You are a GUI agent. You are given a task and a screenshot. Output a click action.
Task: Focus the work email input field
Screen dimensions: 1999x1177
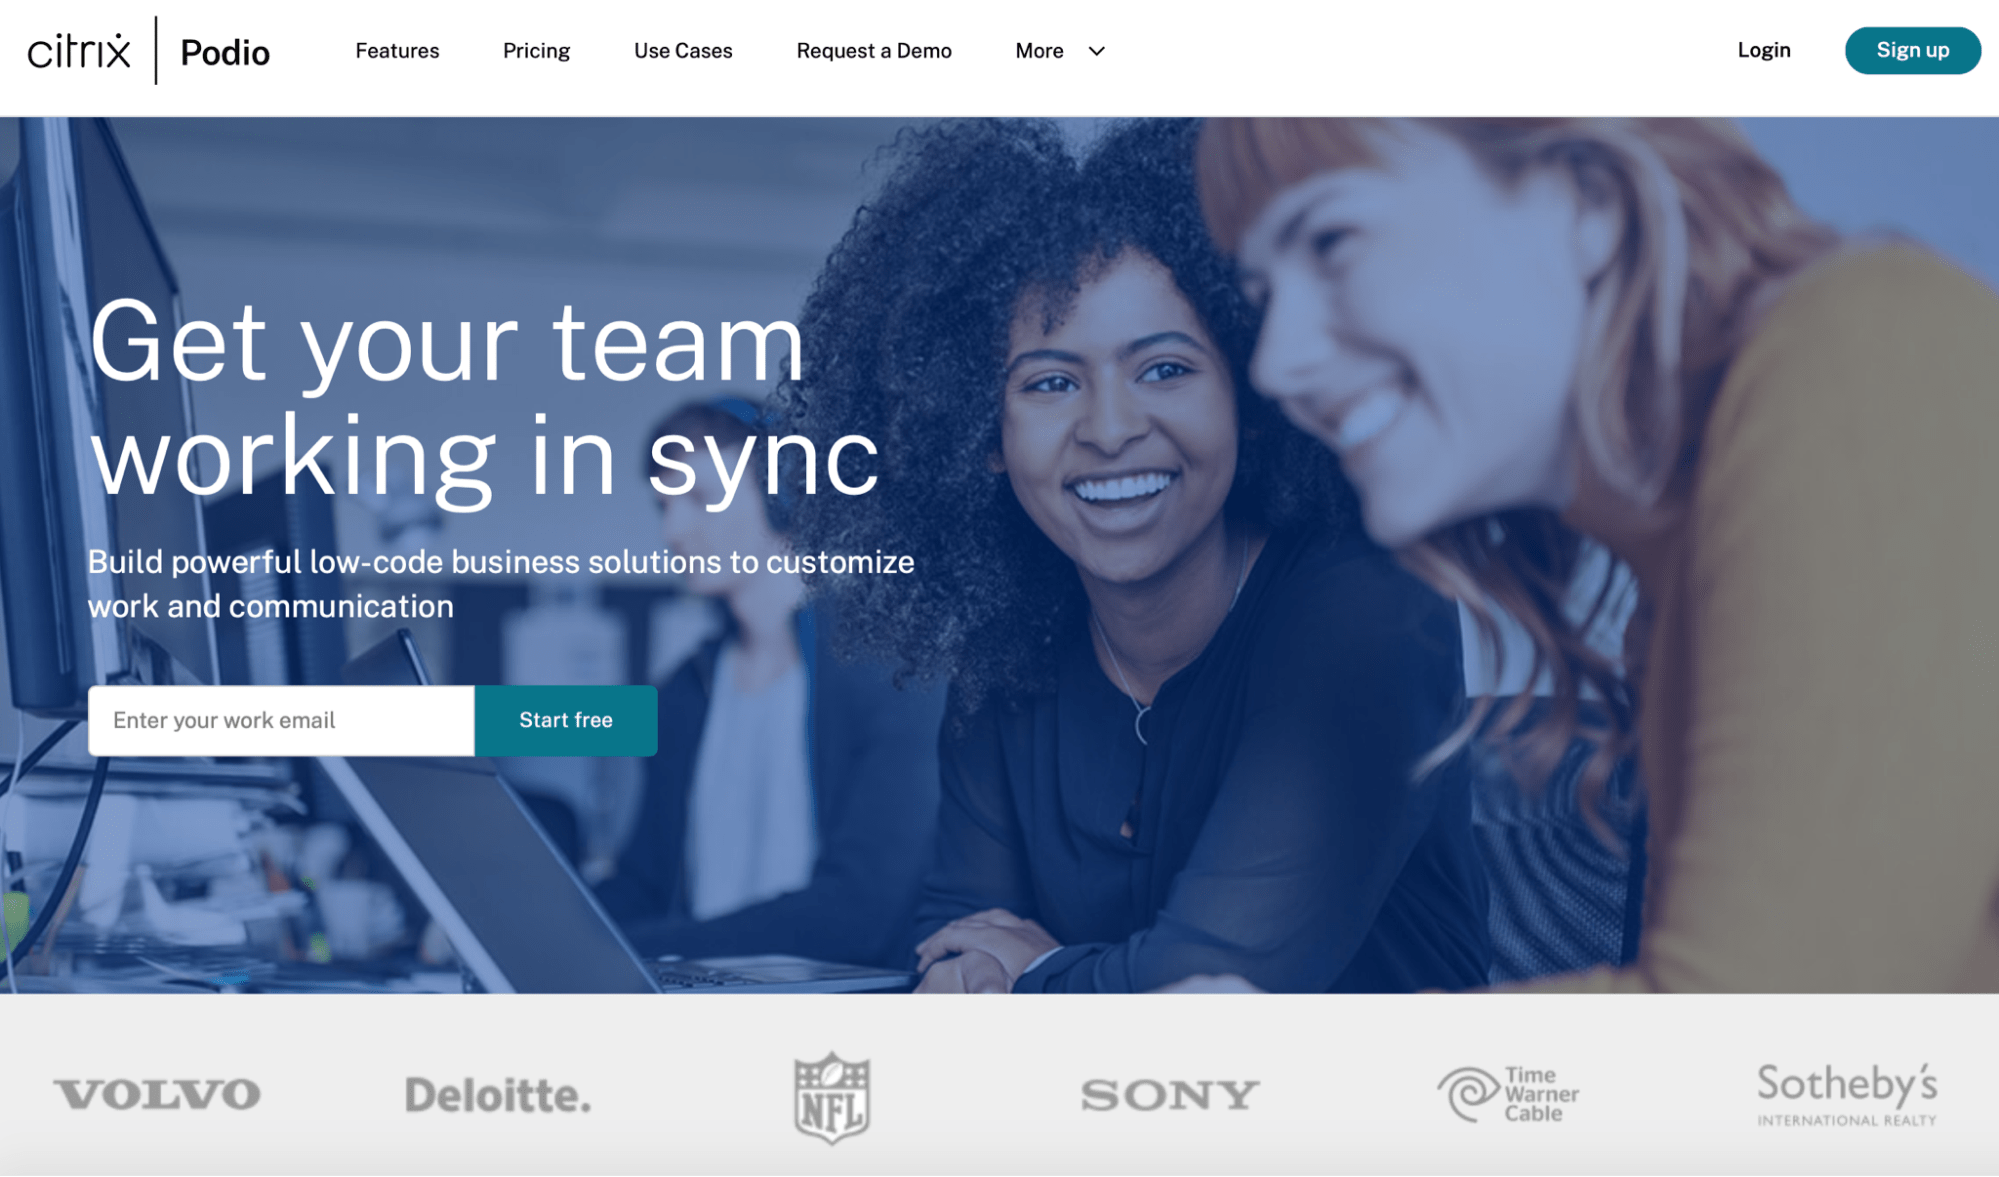(x=281, y=720)
